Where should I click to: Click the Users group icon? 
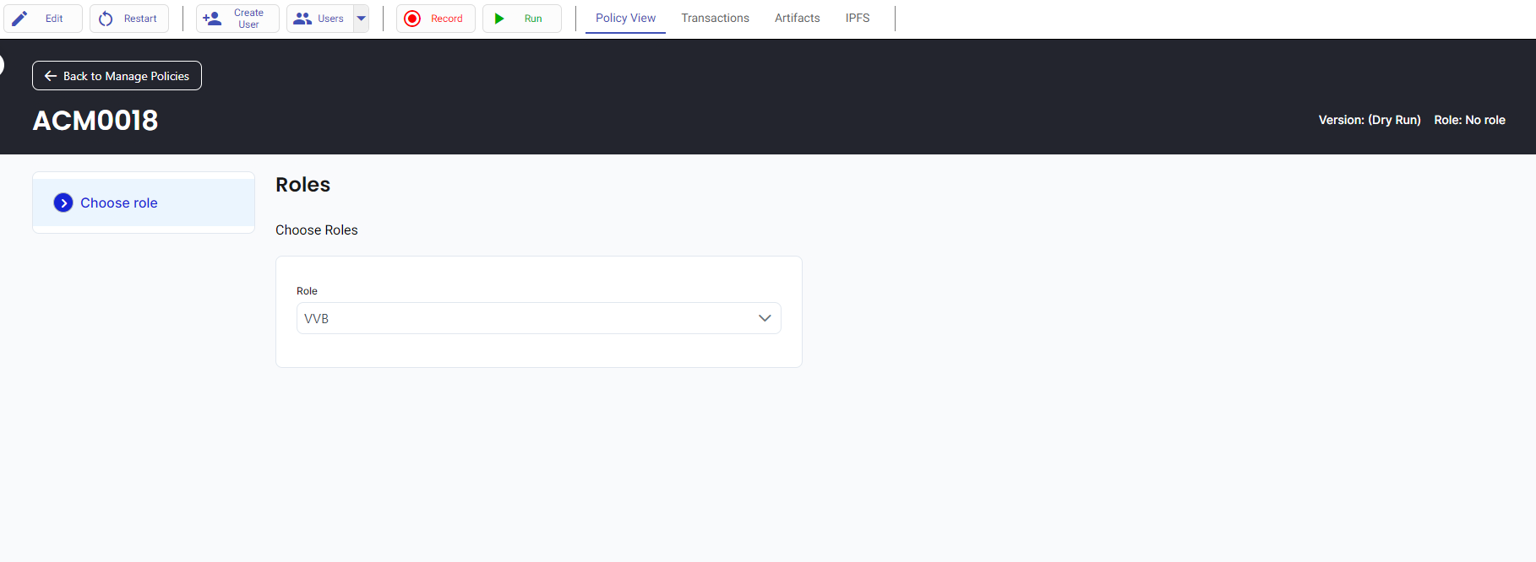click(x=302, y=18)
